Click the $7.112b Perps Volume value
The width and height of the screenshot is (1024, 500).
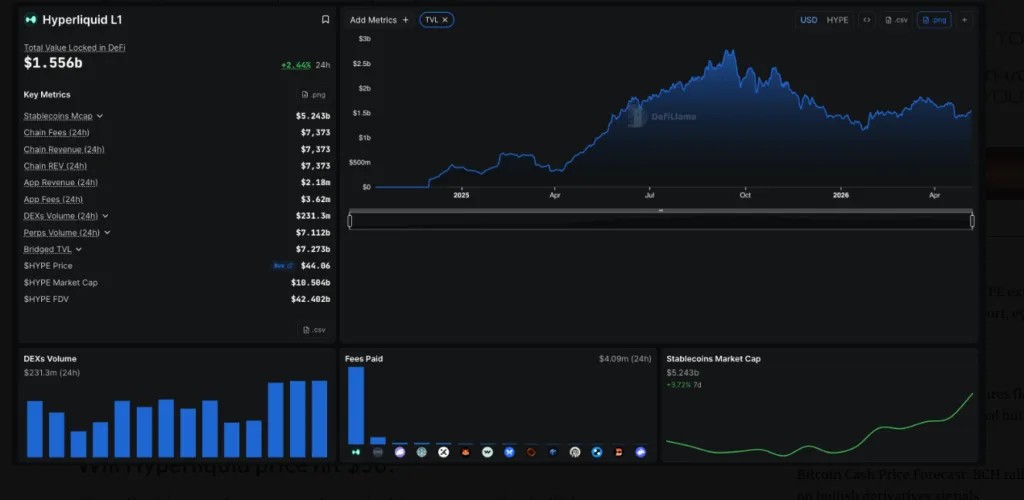point(313,232)
